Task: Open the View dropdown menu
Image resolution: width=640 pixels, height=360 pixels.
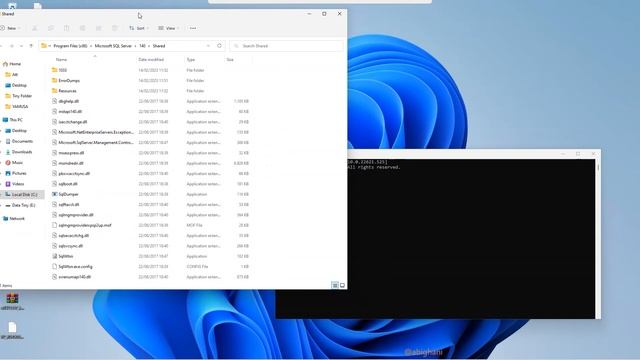Action: (x=169, y=28)
